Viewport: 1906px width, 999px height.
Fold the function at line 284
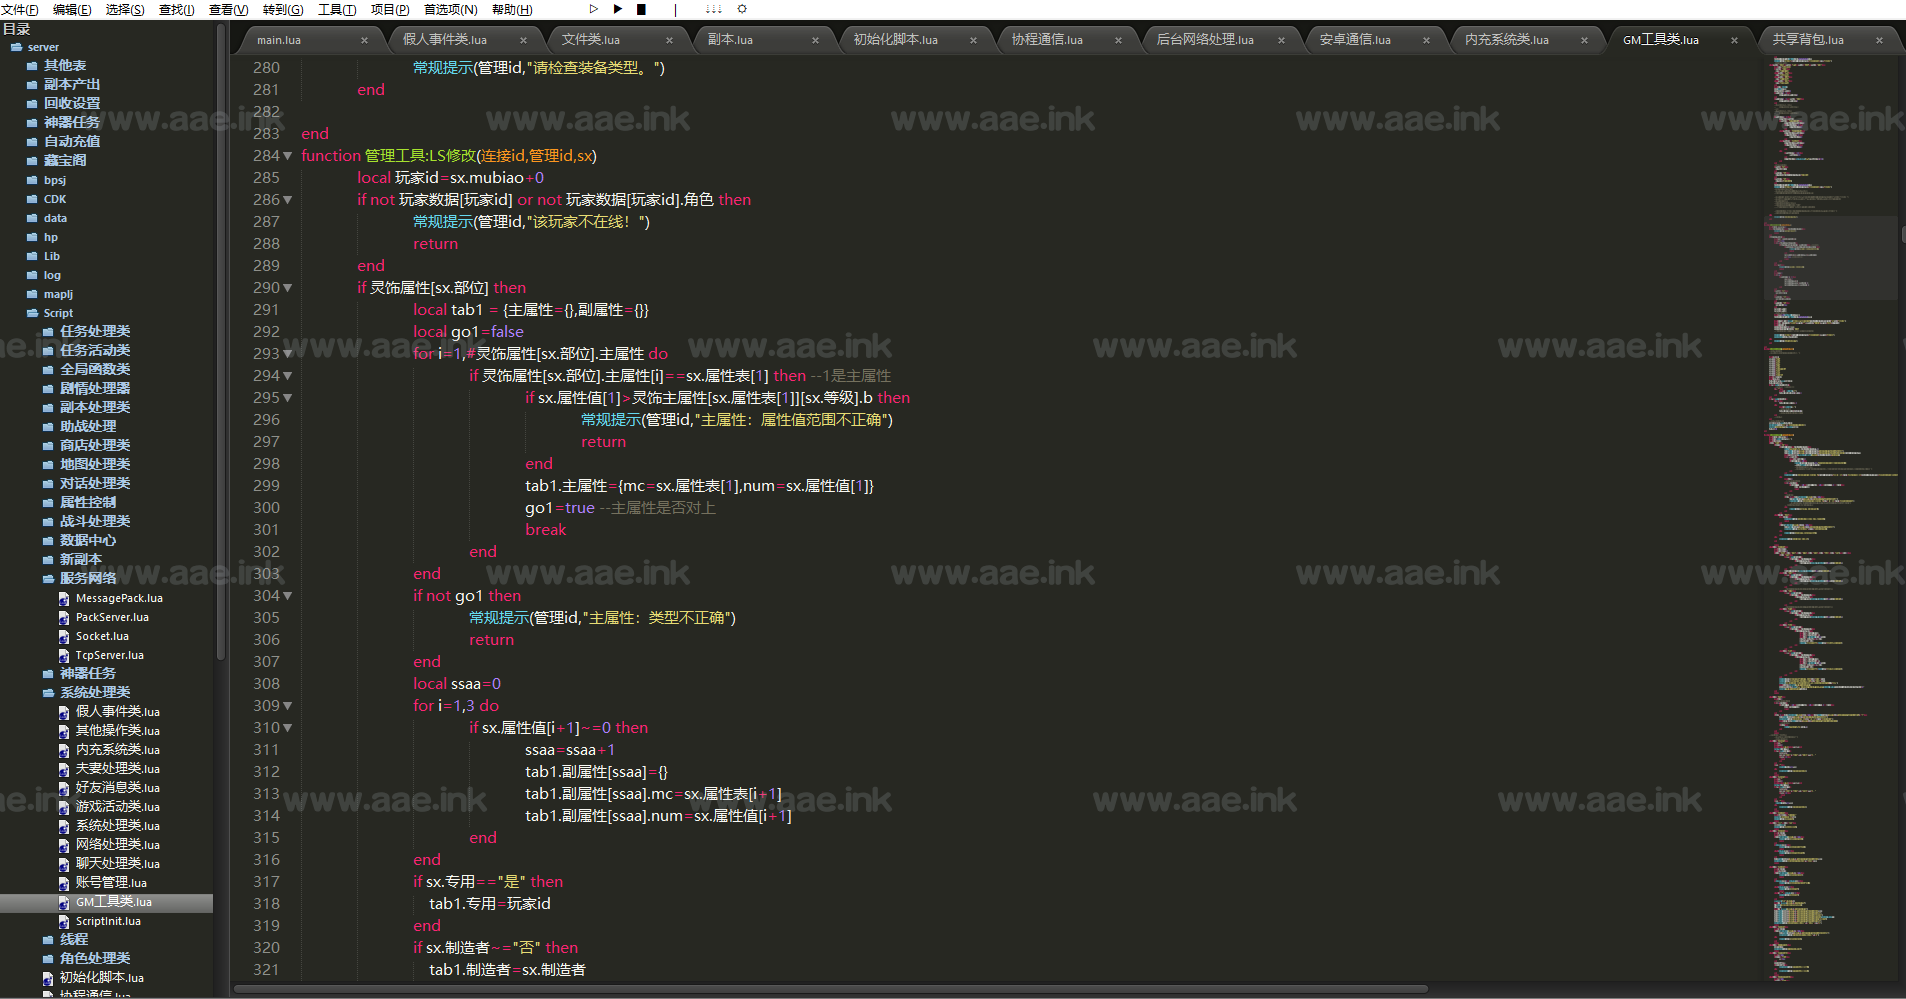pos(288,156)
